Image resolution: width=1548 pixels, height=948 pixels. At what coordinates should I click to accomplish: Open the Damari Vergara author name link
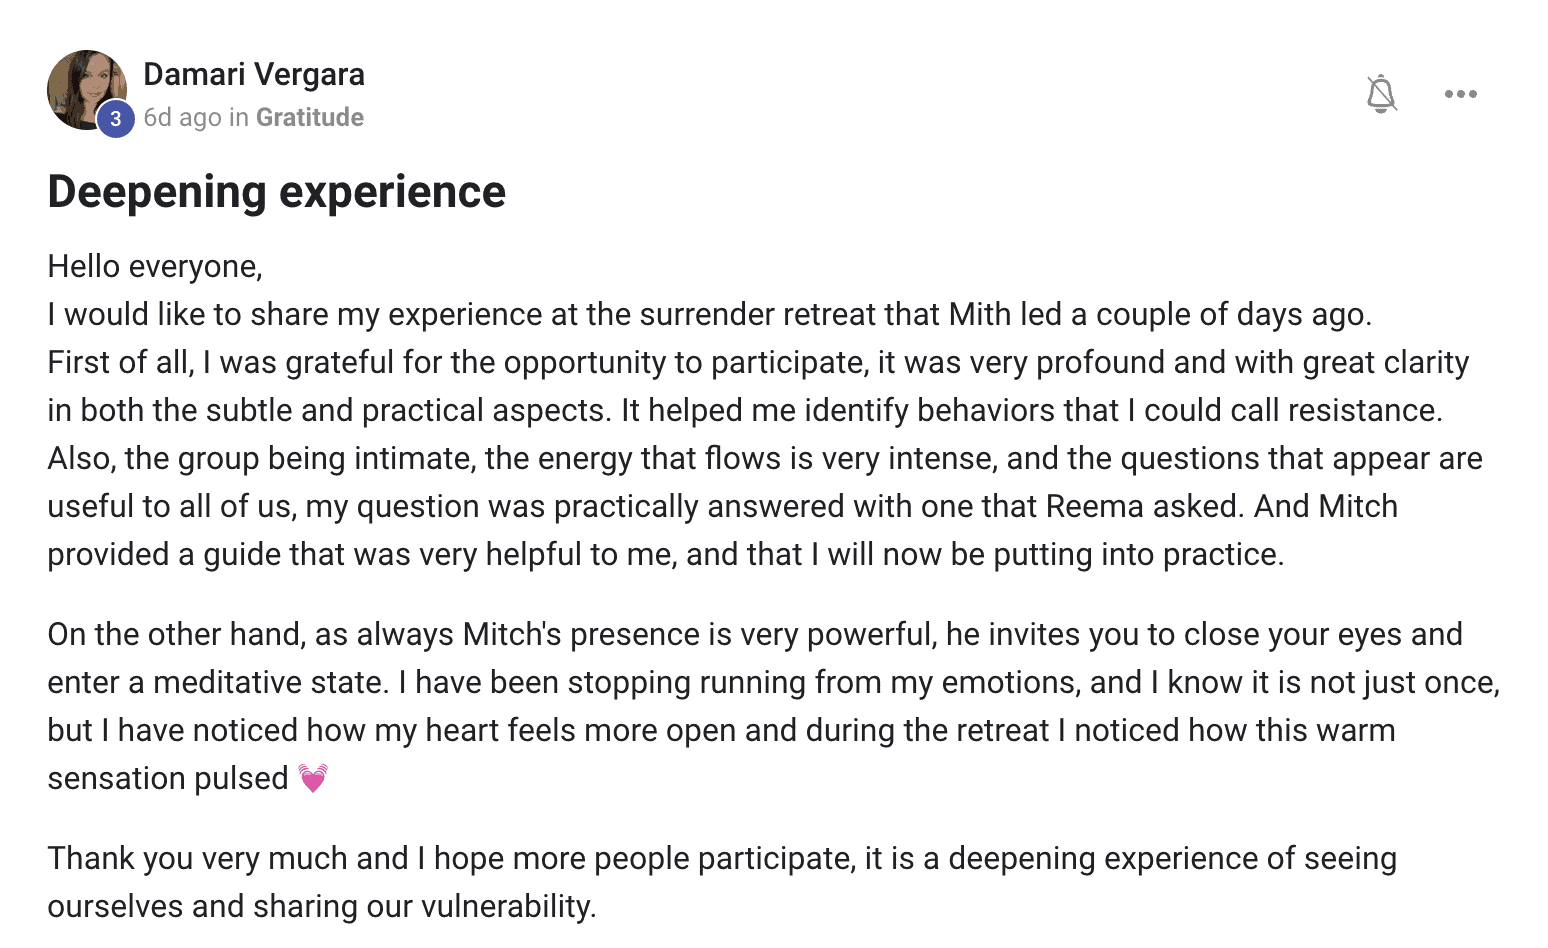click(254, 74)
